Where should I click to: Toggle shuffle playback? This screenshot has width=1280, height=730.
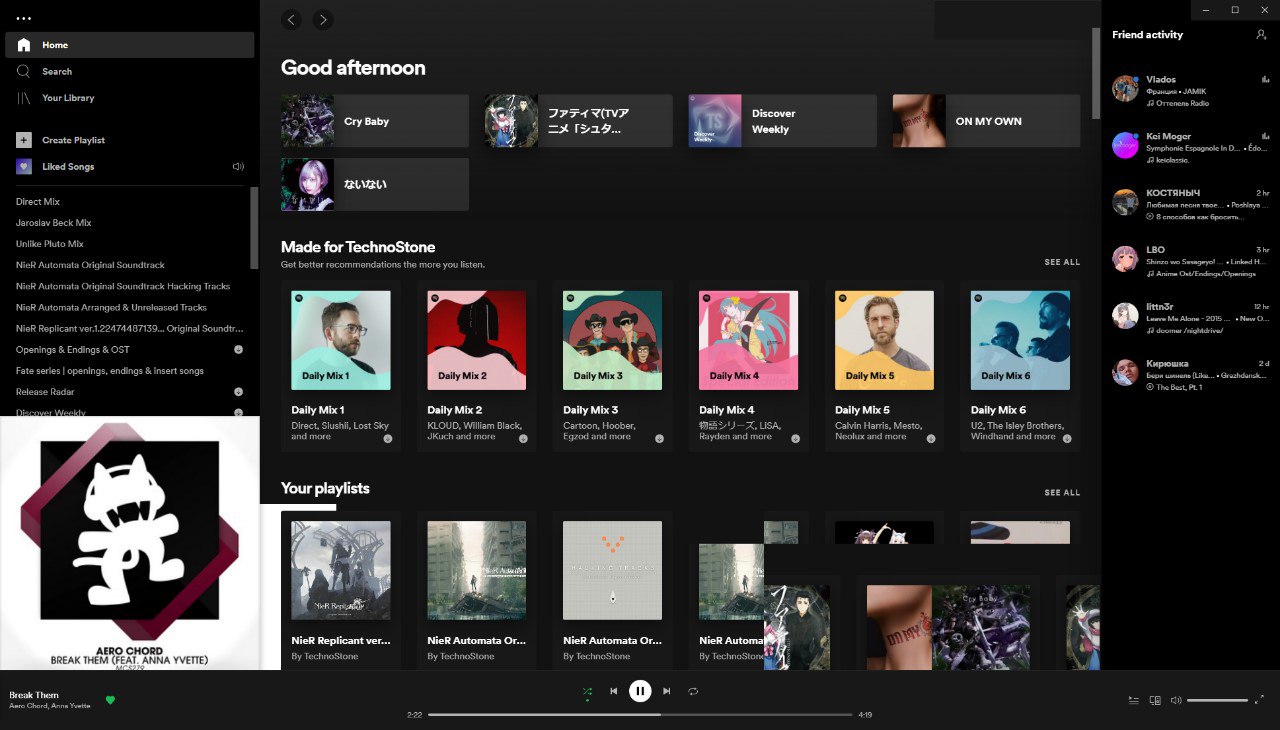pyautogui.click(x=587, y=691)
